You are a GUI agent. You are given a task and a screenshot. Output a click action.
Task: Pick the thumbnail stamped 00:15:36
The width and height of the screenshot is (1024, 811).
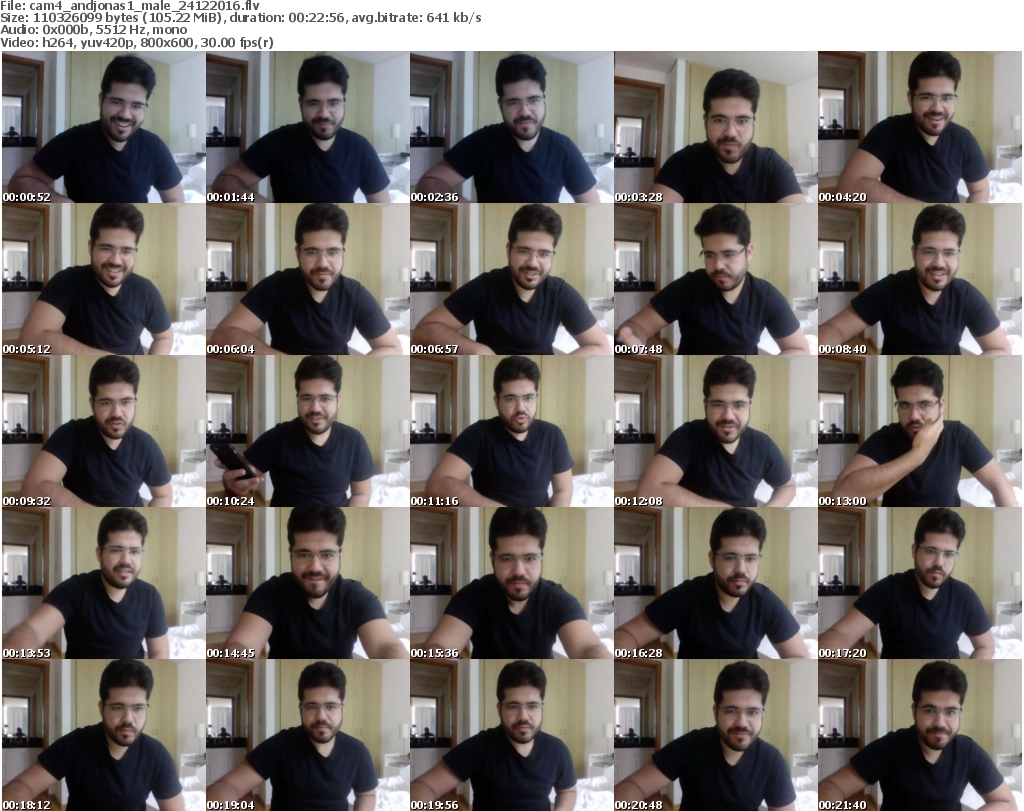pyautogui.click(x=511, y=583)
